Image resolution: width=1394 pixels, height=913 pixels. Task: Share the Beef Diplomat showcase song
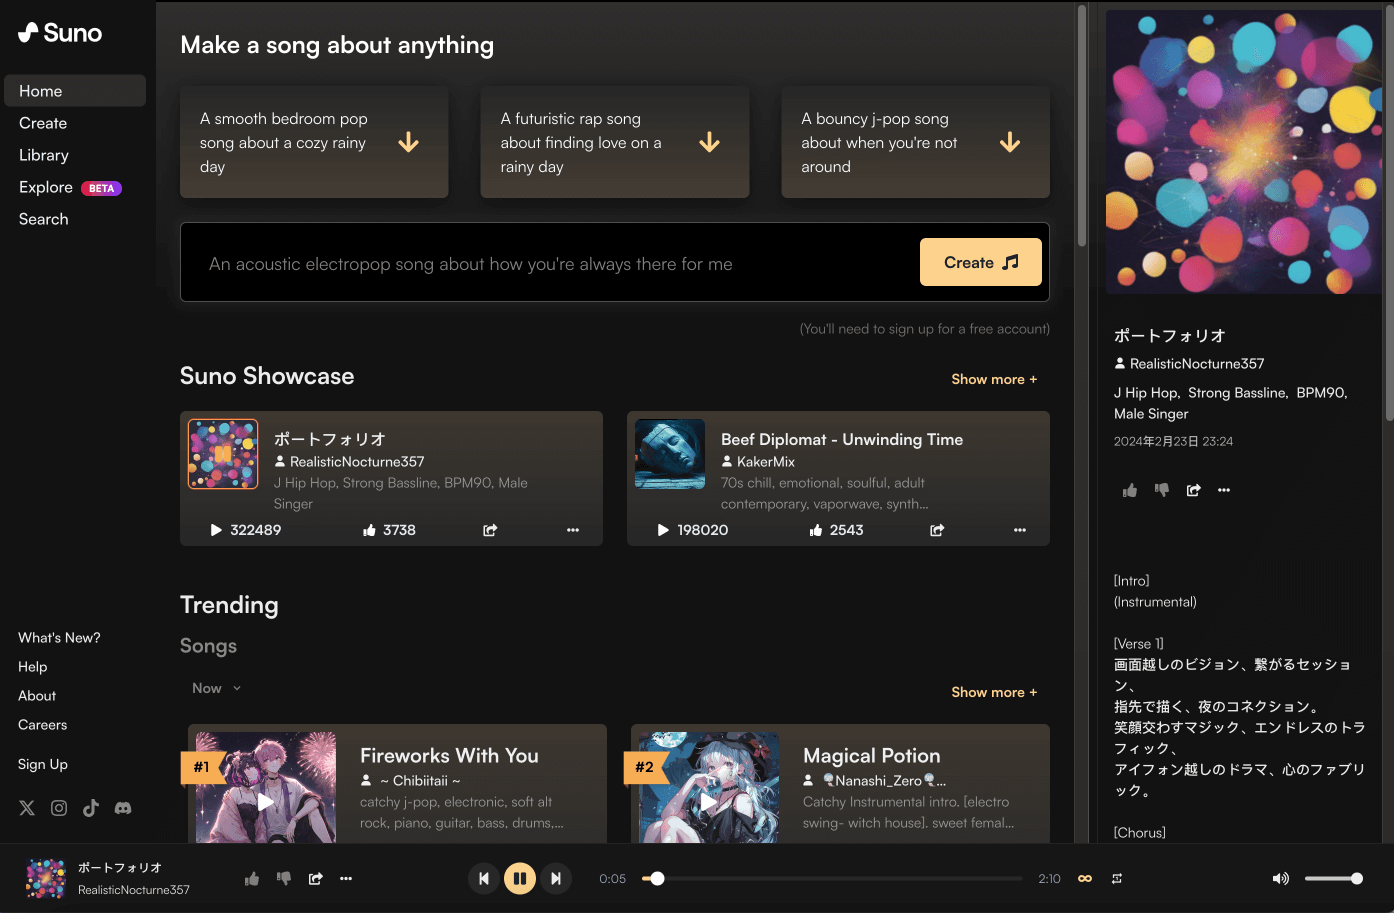click(x=937, y=530)
